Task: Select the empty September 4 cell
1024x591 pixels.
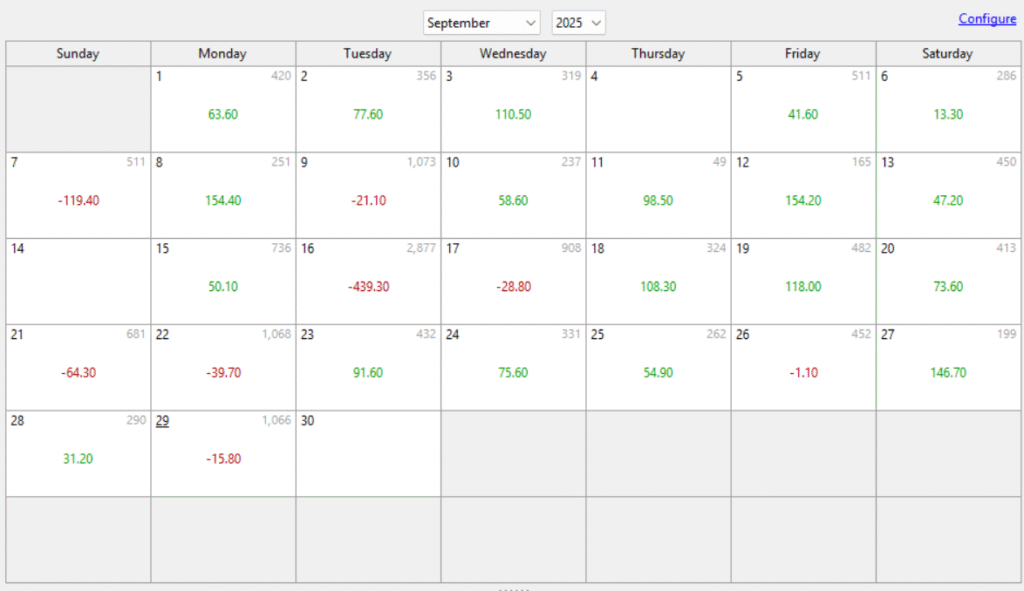Action: coord(658,109)
